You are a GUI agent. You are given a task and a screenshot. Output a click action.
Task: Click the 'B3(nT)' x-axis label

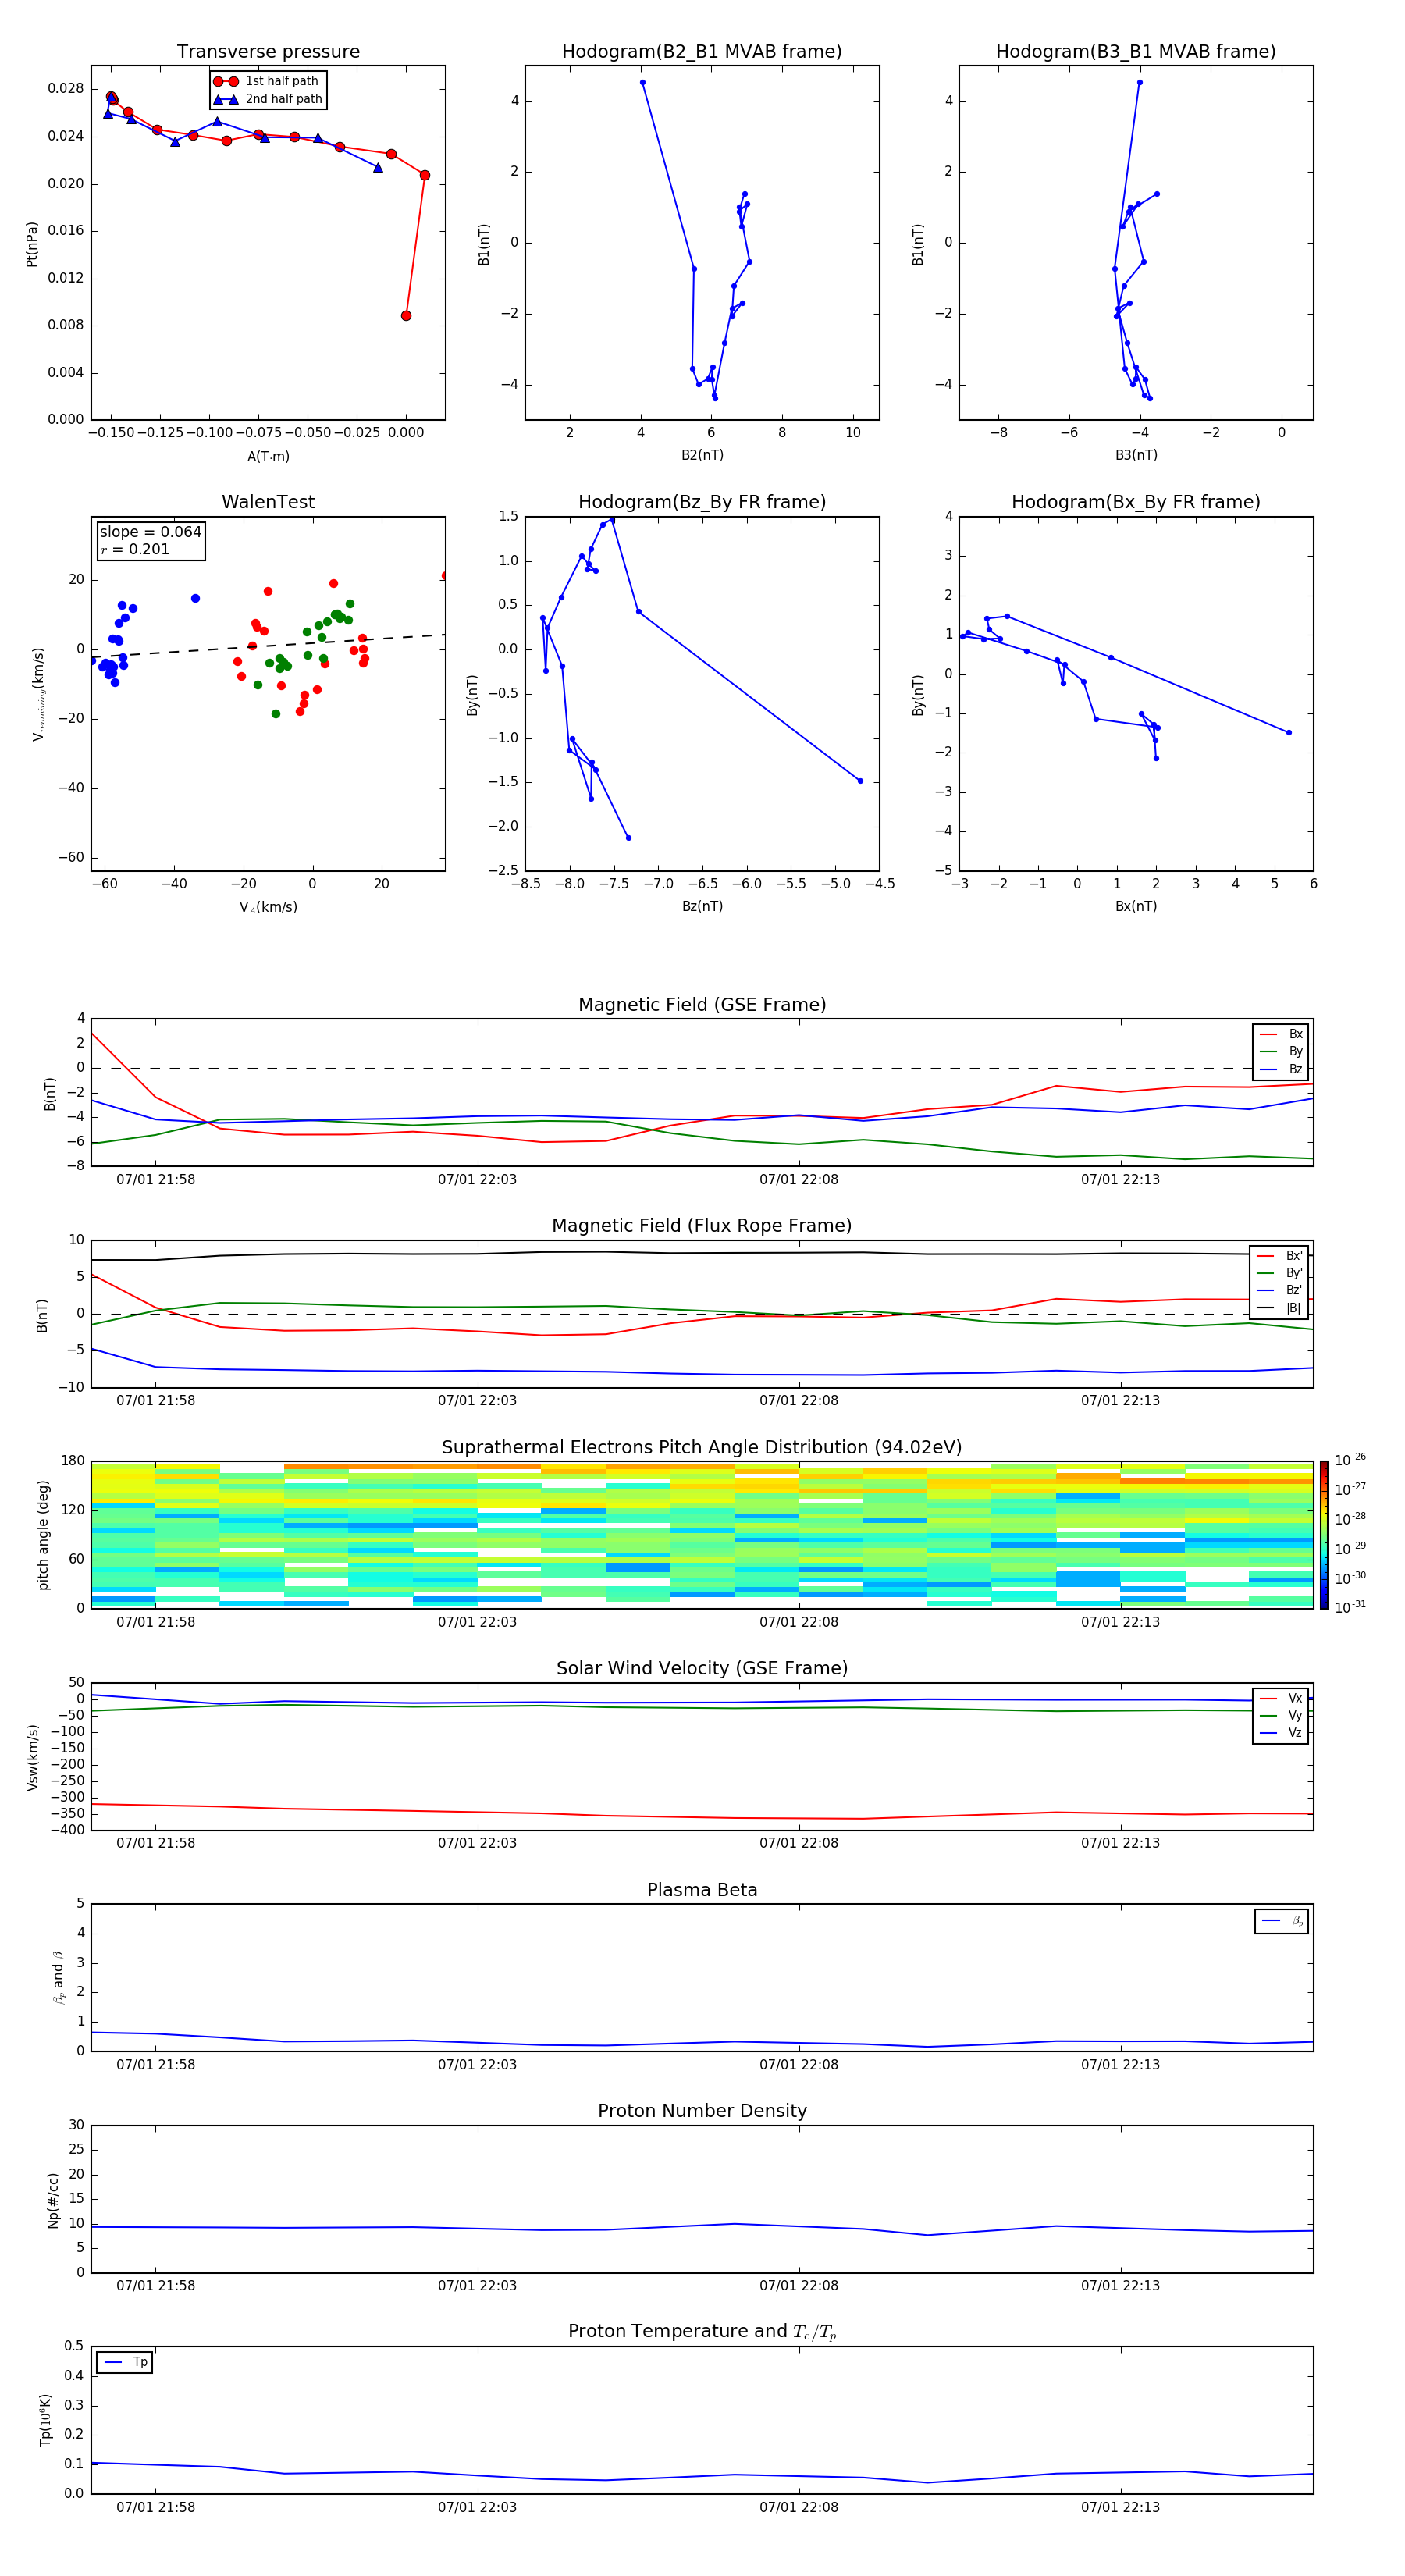pos(1136,455)
